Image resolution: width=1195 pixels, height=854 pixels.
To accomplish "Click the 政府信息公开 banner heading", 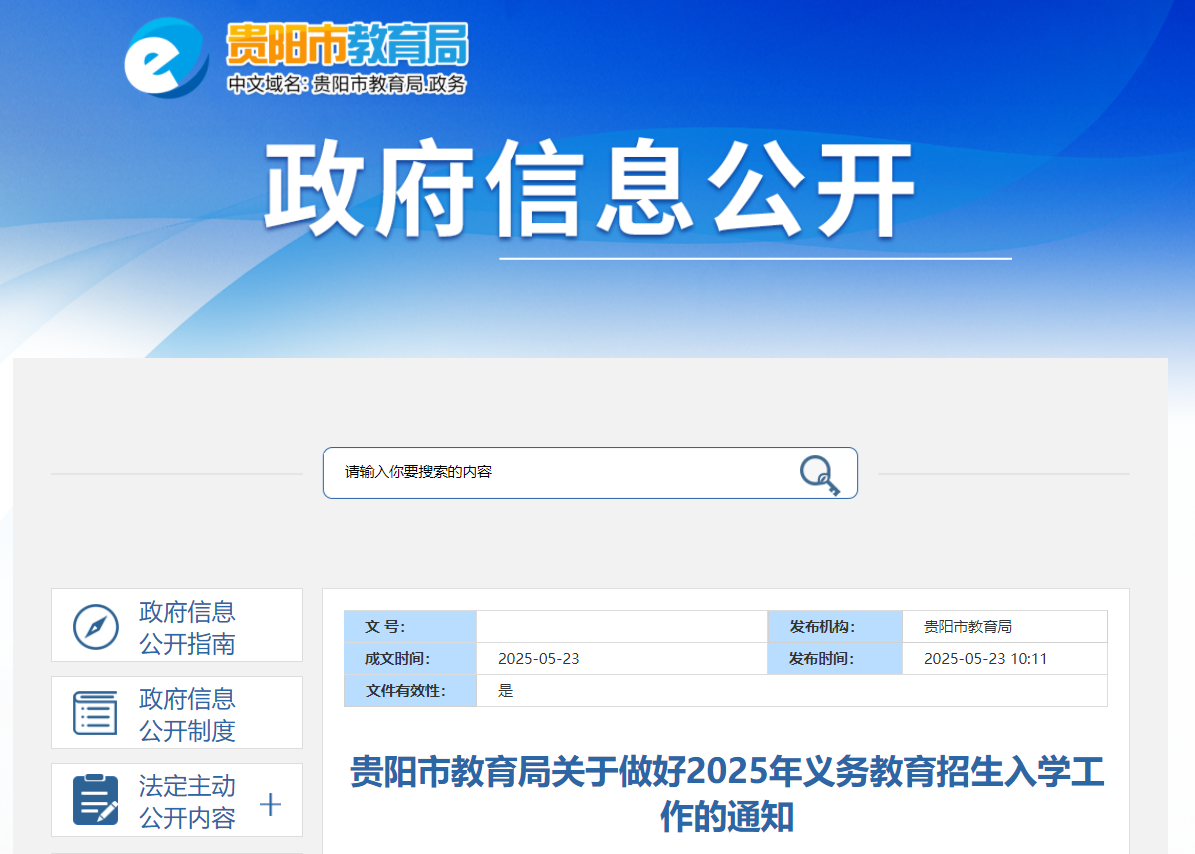I will (x=589, y=190).
